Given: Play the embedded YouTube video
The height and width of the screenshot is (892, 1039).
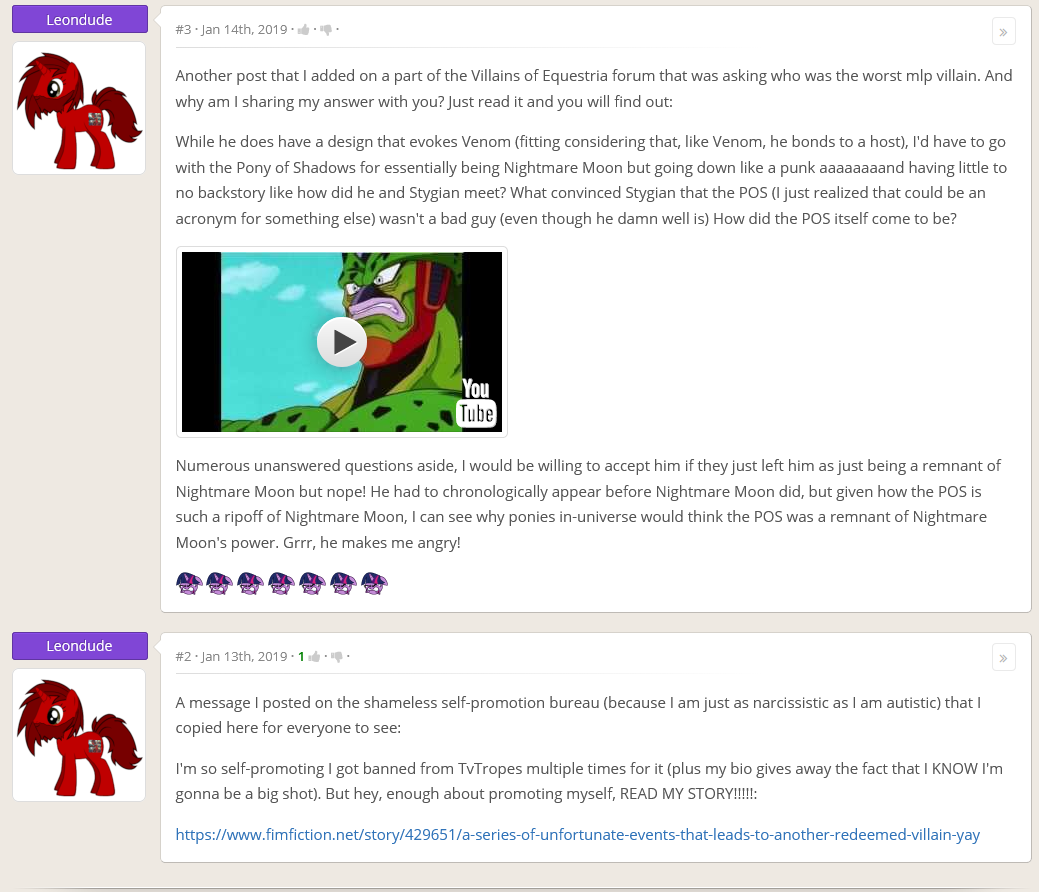Looking at the screenshot, I should (x=341, y=342).
